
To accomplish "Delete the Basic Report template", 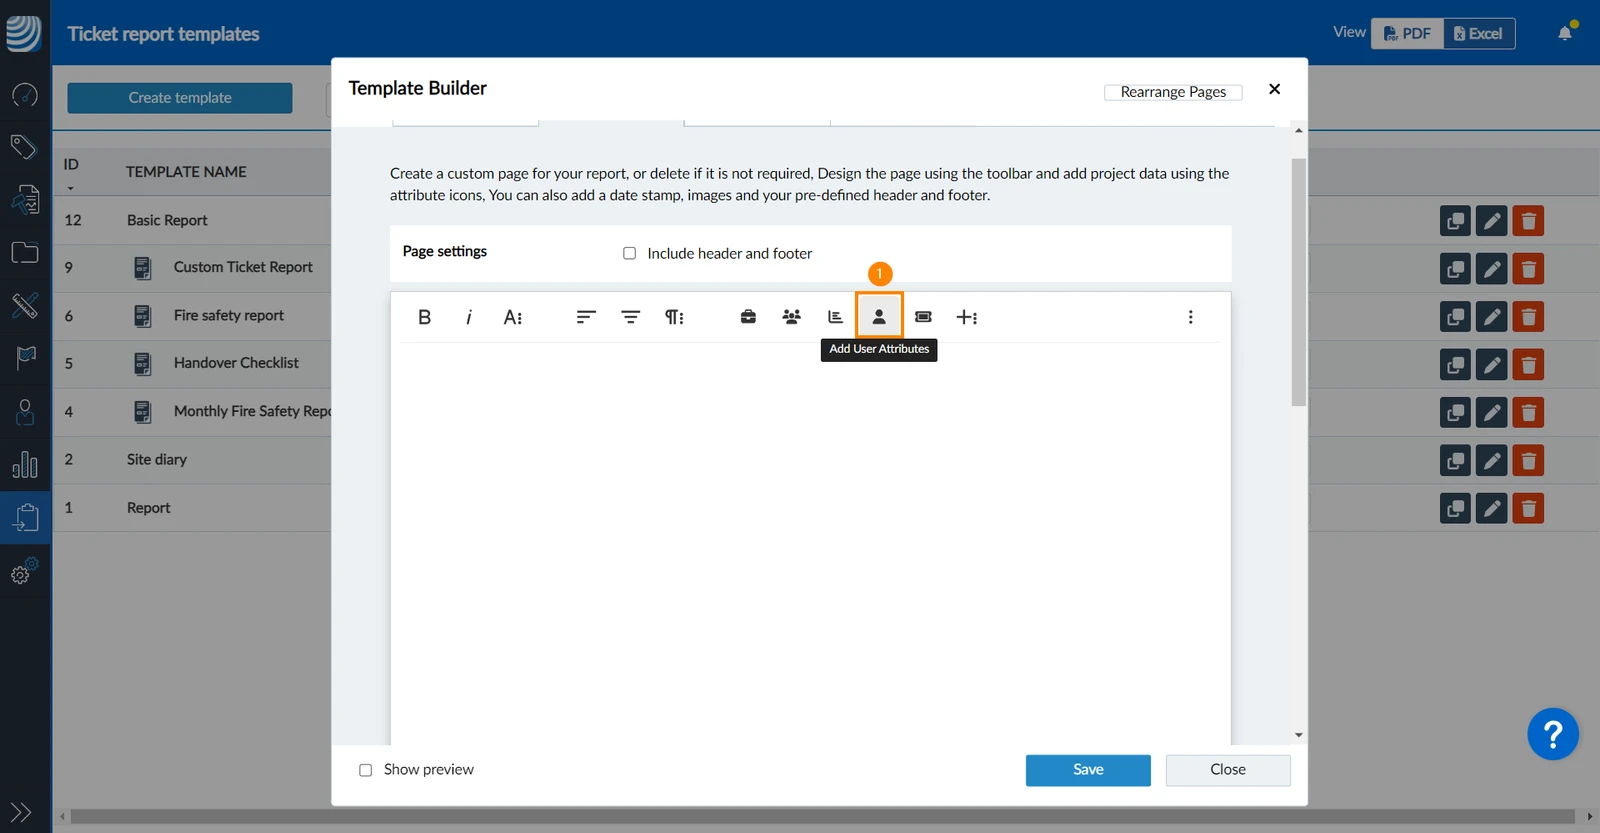I will pos(1528,221).
